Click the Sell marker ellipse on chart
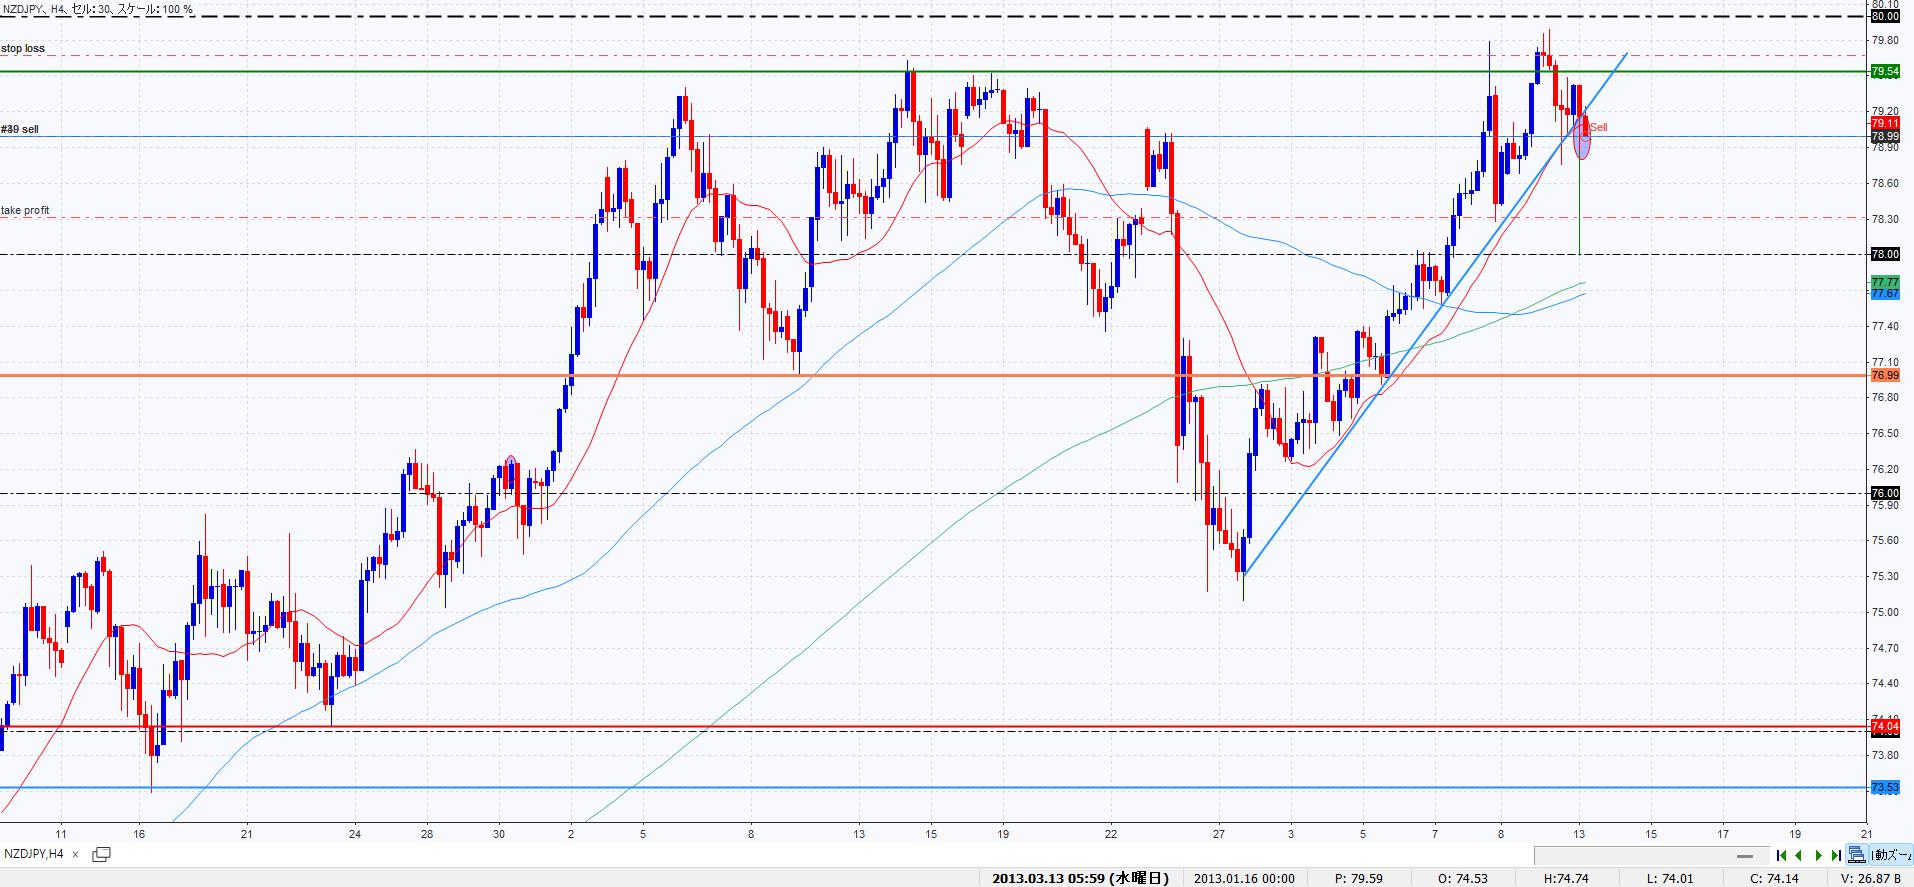The height and width of the screenshot is (887, 1914). 1581,139
